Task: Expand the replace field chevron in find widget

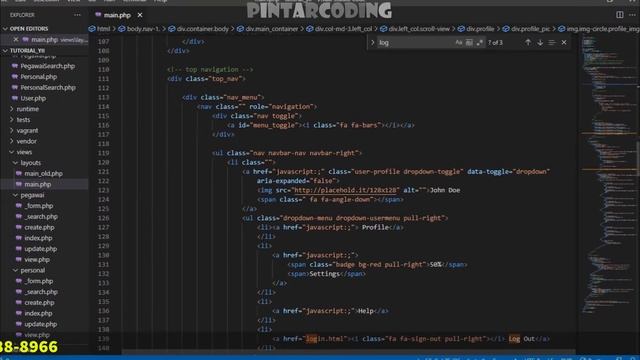Action: tap(372, 42)
